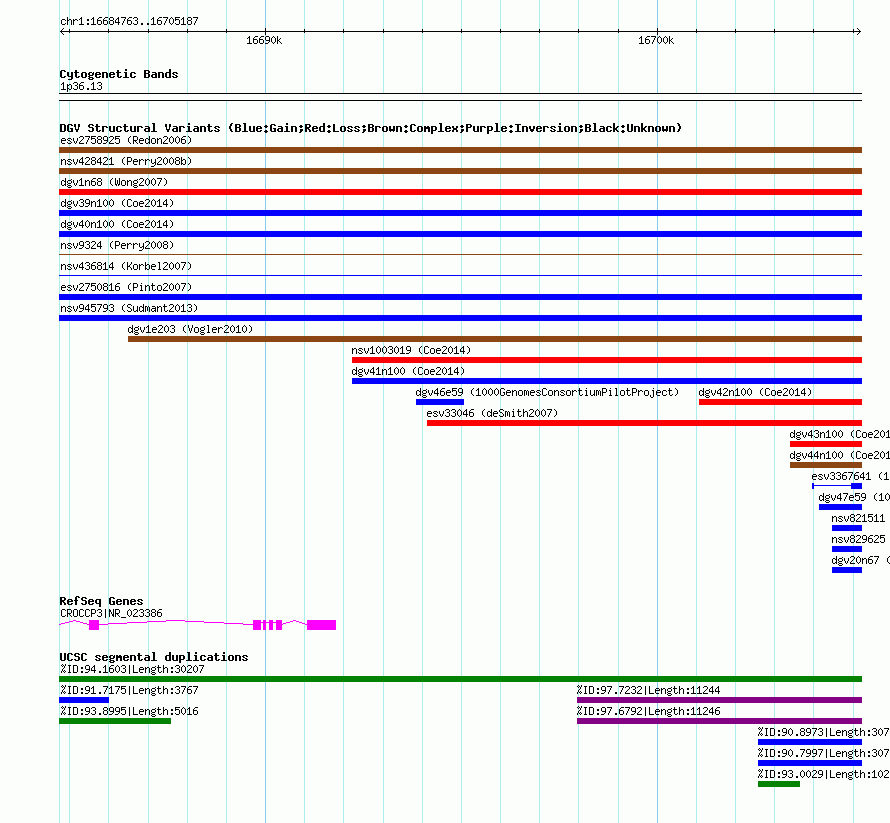Click the %ID:90.7997 duplication label
The image size is (890, 823).
[x=824, y=754]
